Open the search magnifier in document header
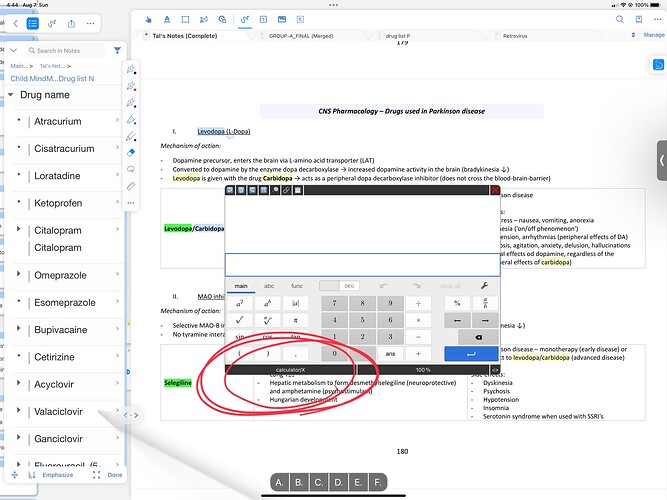The height and width of the screenshot is (500, 667). (620, 20)
